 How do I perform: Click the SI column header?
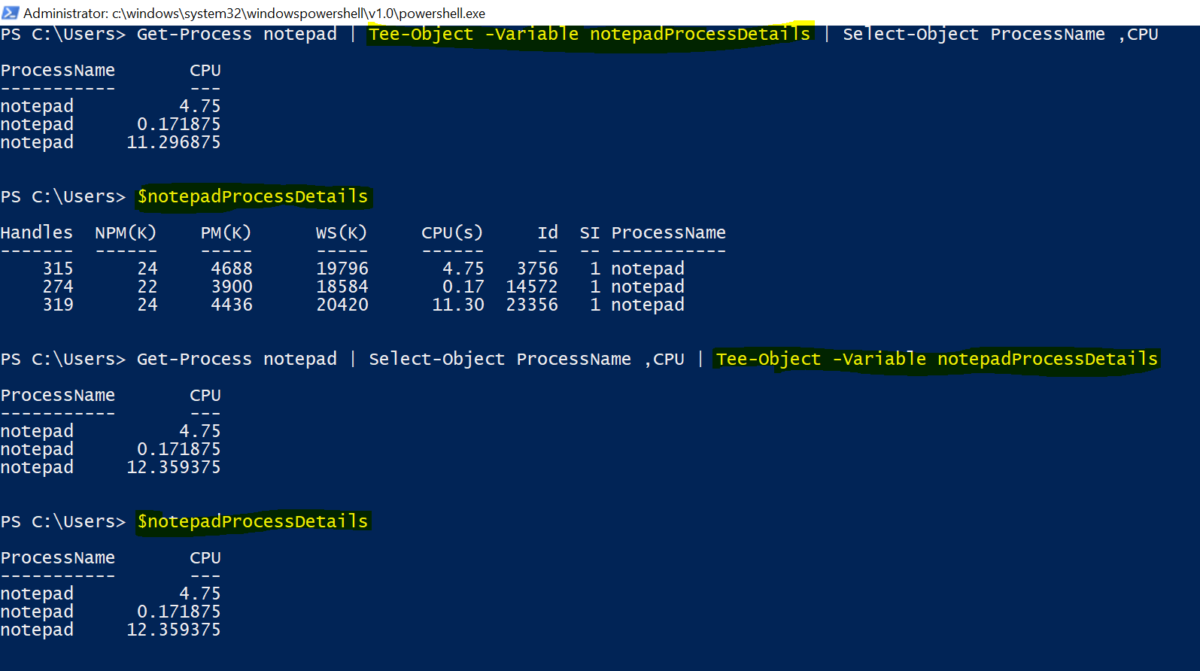pos(589,233)
